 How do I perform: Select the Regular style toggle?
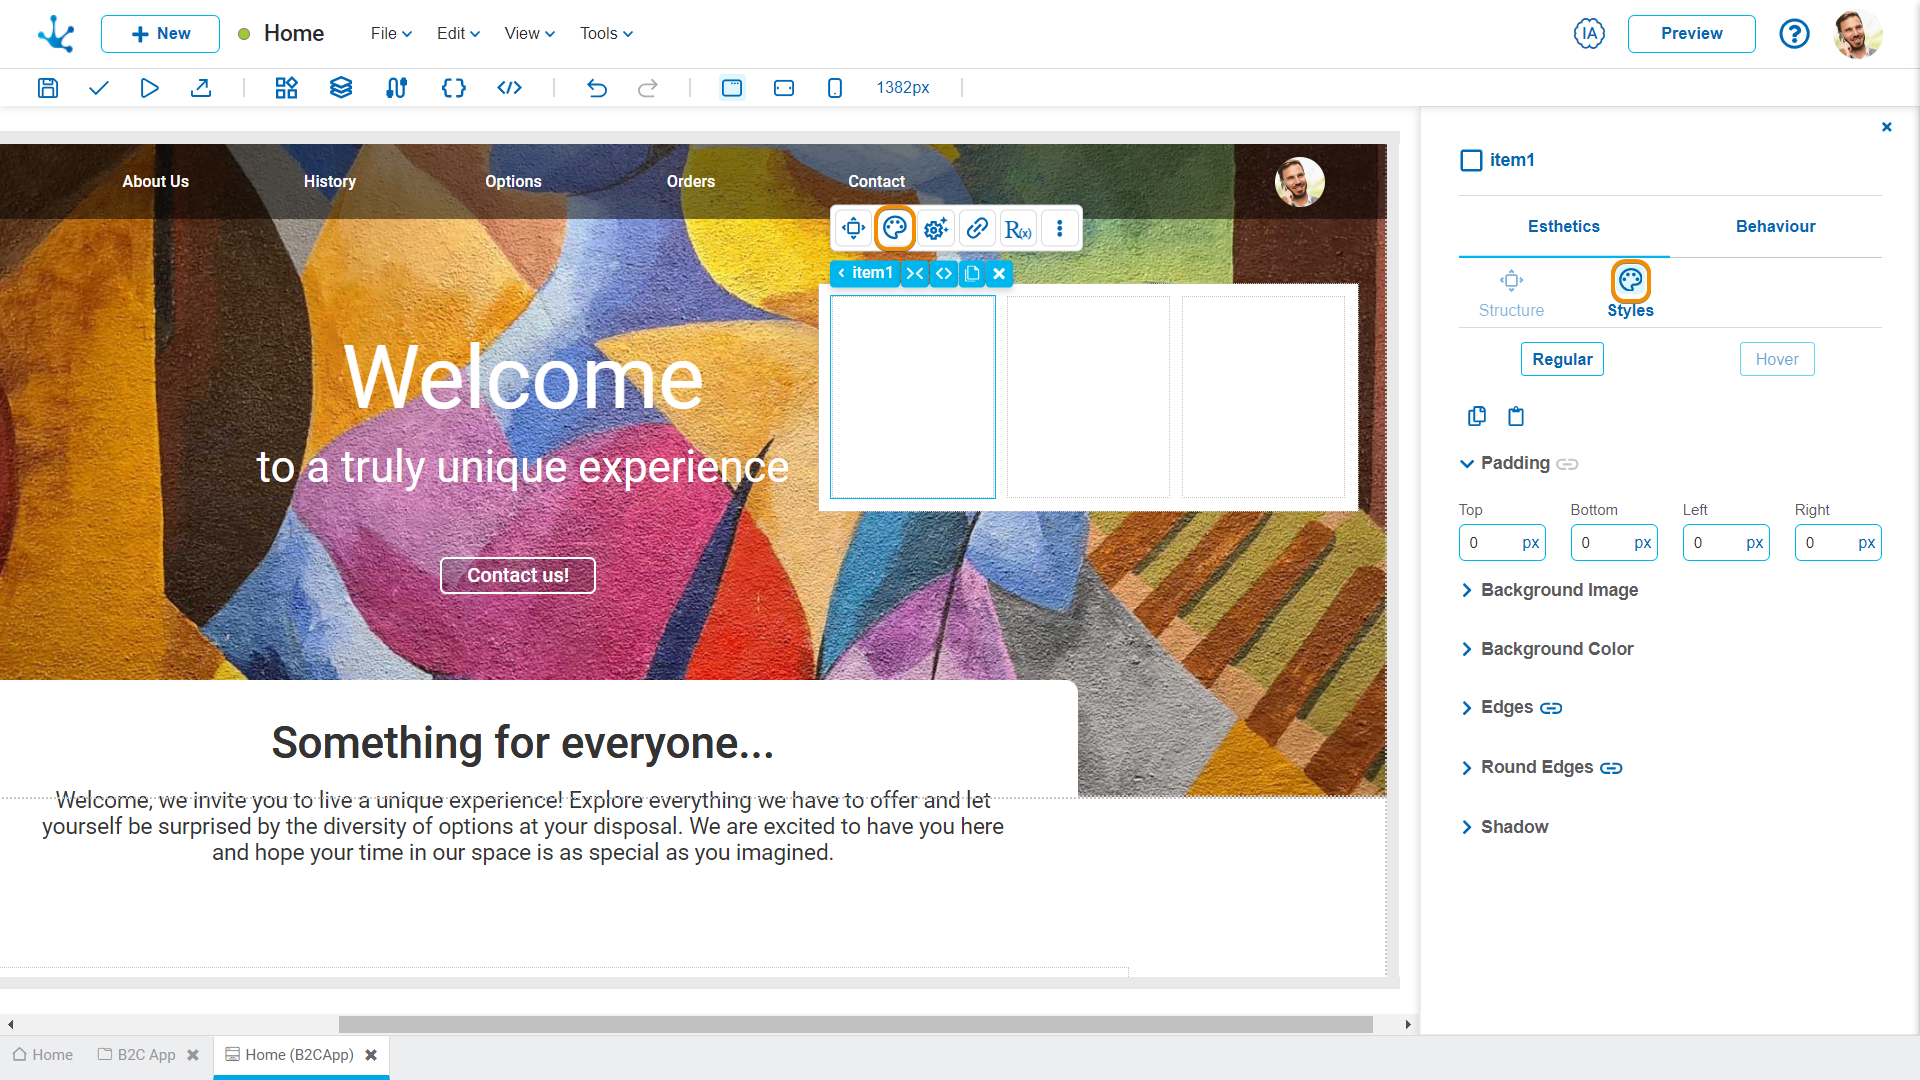(x=1563, y=359)
